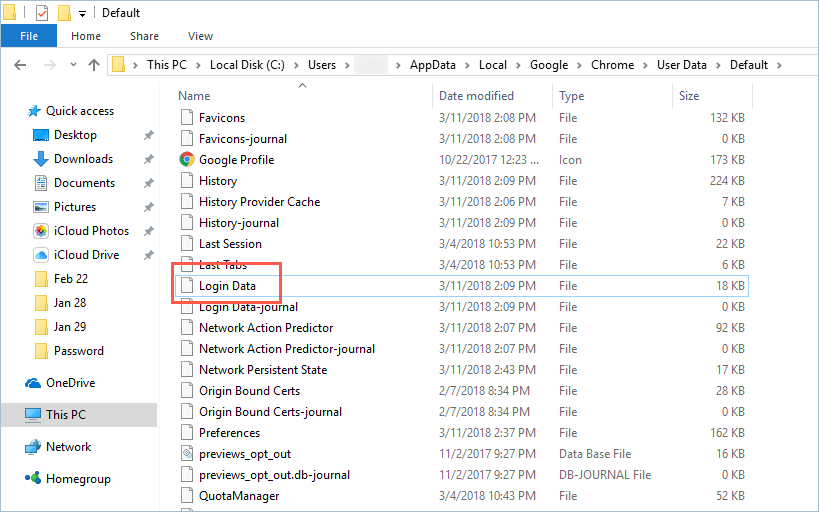Open the Feb 22 folder in sidebar
The width and height of the screenshot is (819, 512).
[71, 279]
